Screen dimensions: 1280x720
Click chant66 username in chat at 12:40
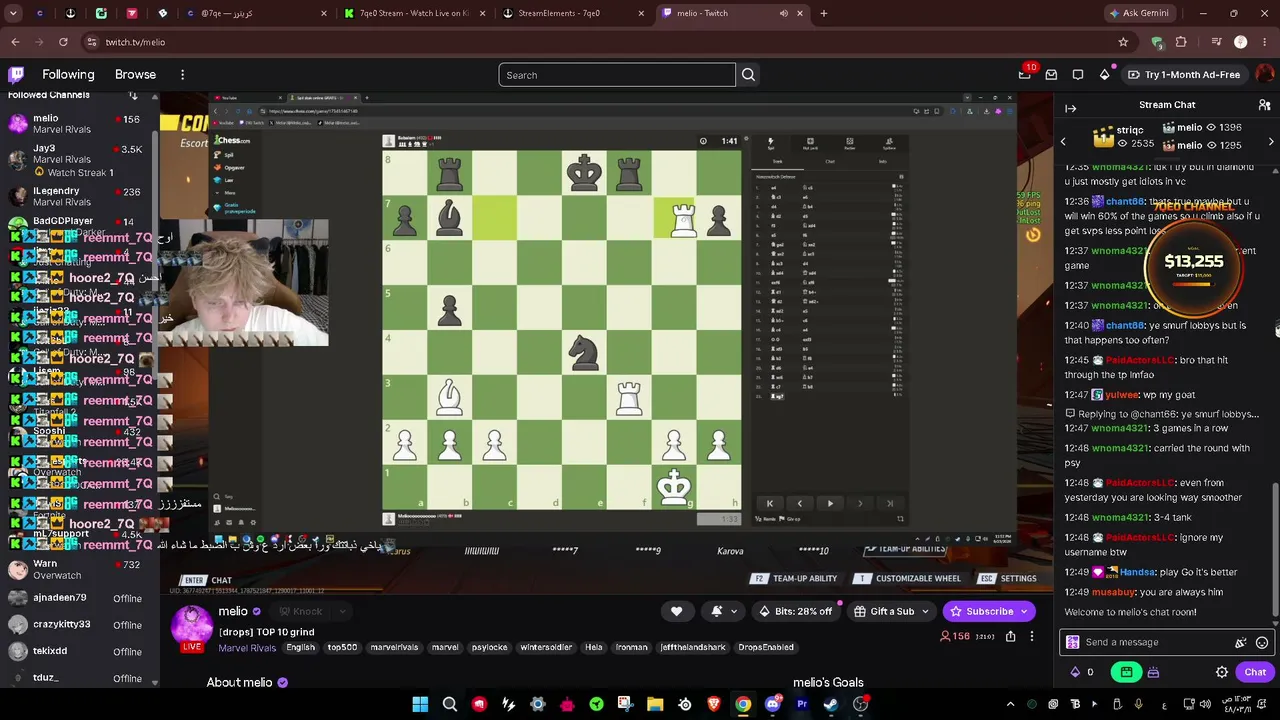(1125, 325)
